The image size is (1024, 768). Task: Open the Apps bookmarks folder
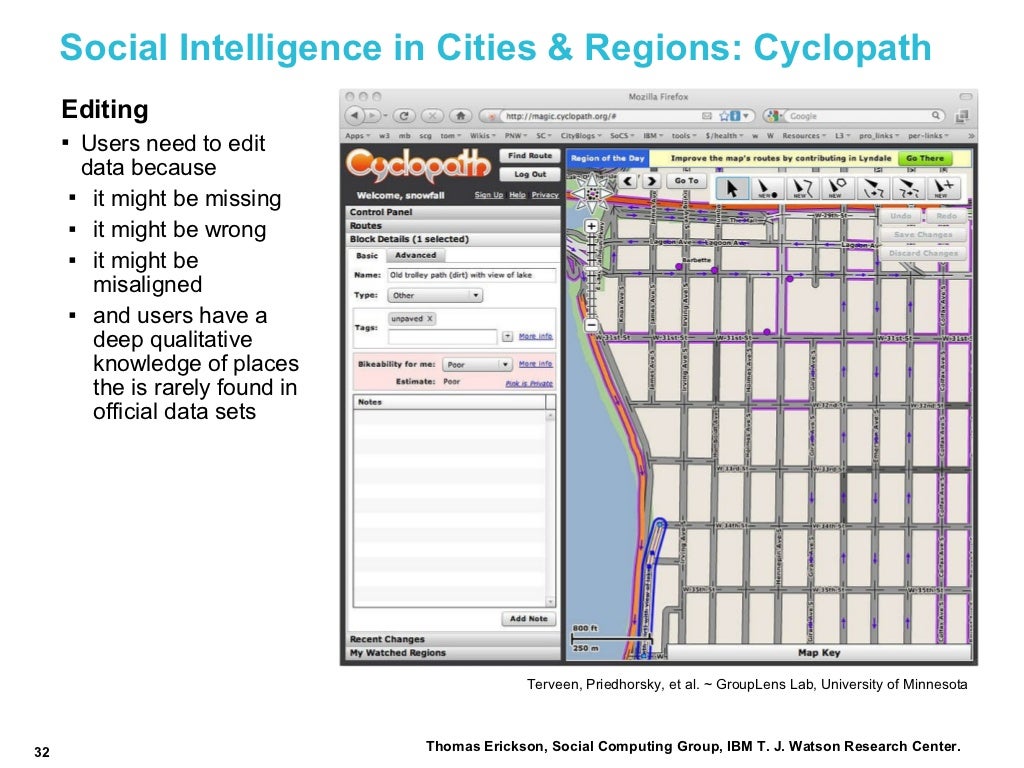click(357, 136)
